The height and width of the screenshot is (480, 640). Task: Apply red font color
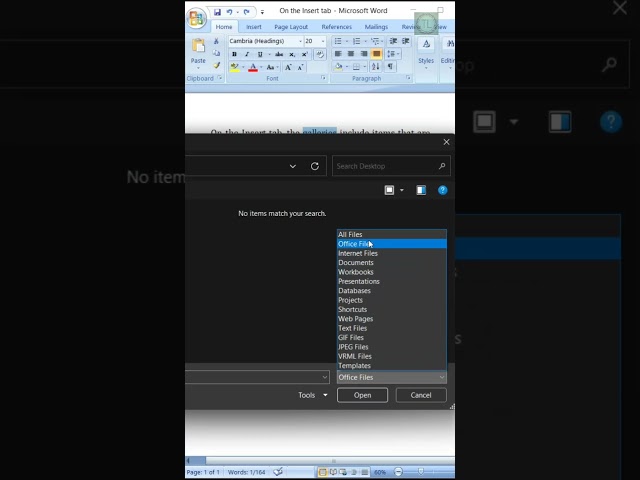pos(253,67)
